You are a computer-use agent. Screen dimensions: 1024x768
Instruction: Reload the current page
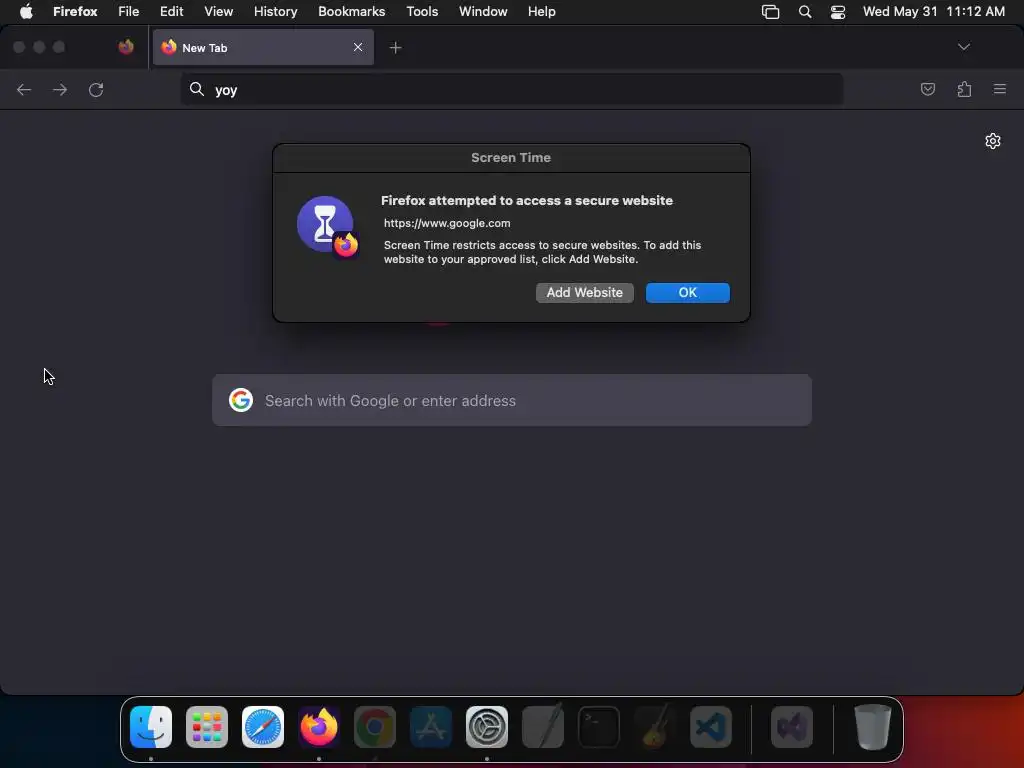pyautogui.click(x=96, y=89)
